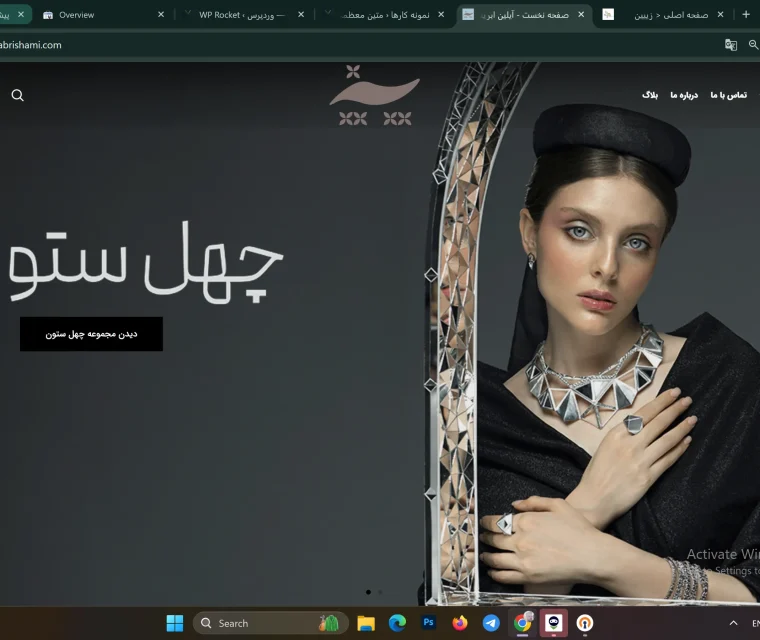Launch Firefox from the taskbar
The image size is (760, 640).
click(460, 623)
